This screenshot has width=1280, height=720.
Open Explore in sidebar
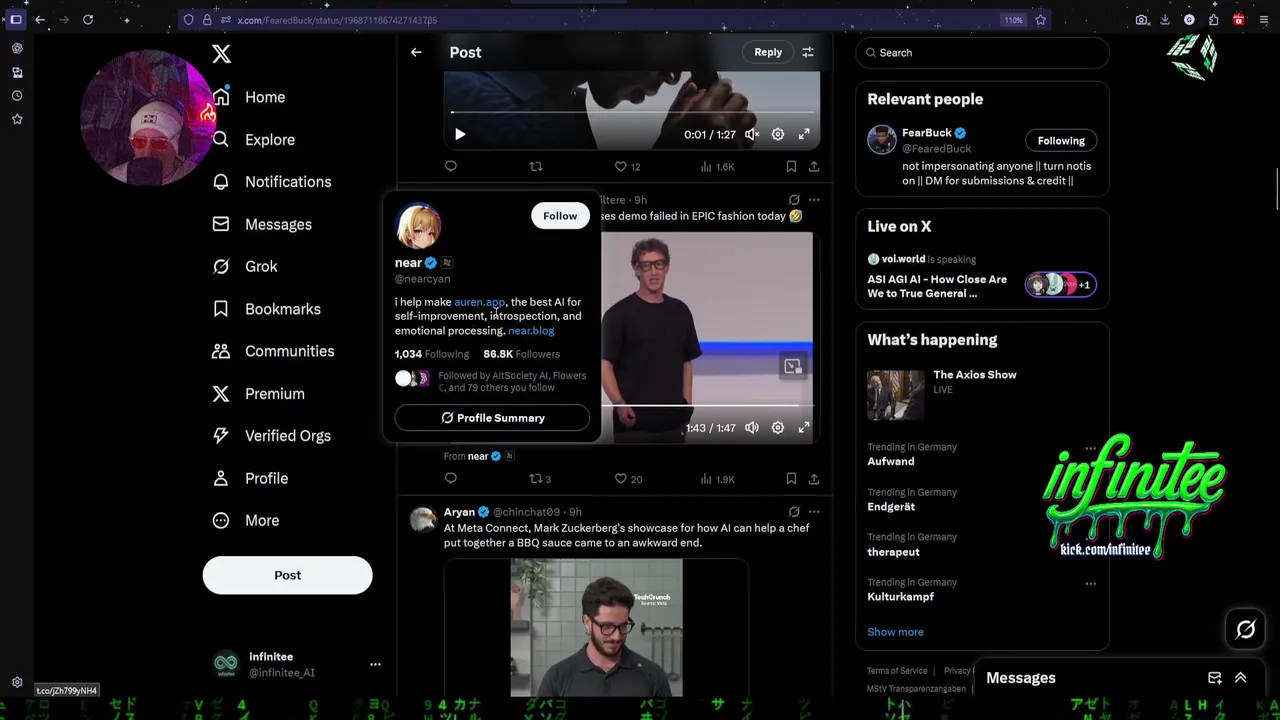click(x=253, y=140)
